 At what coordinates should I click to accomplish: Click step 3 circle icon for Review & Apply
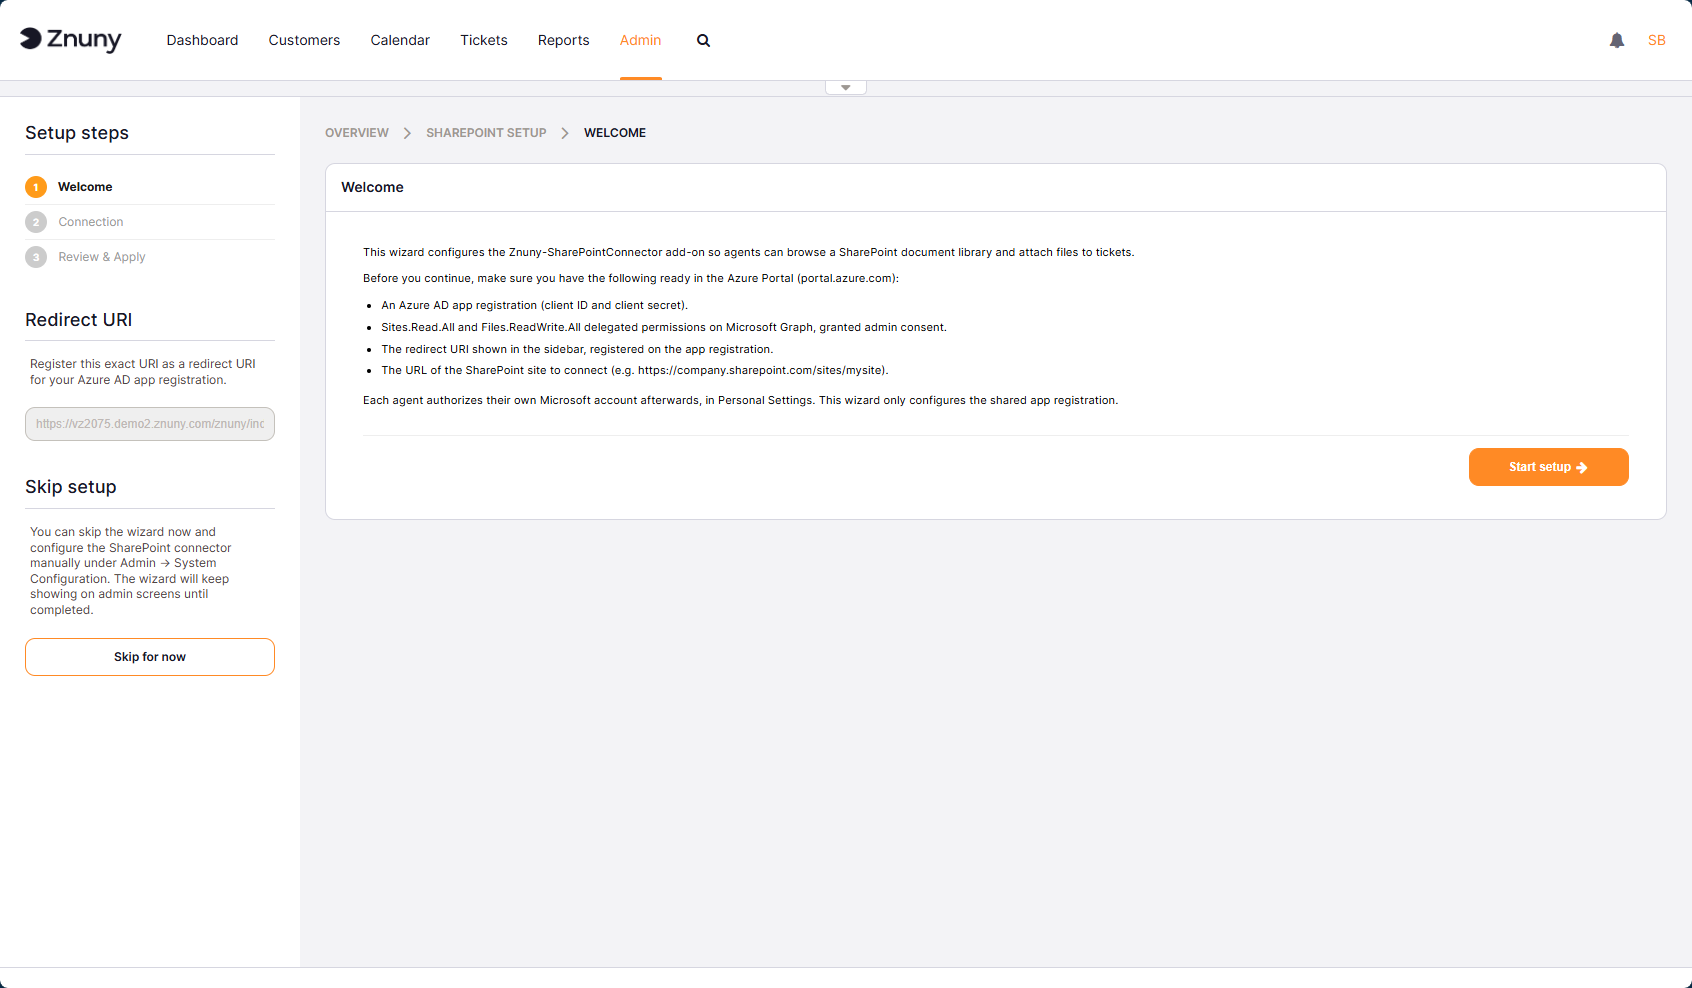[36, 257]
